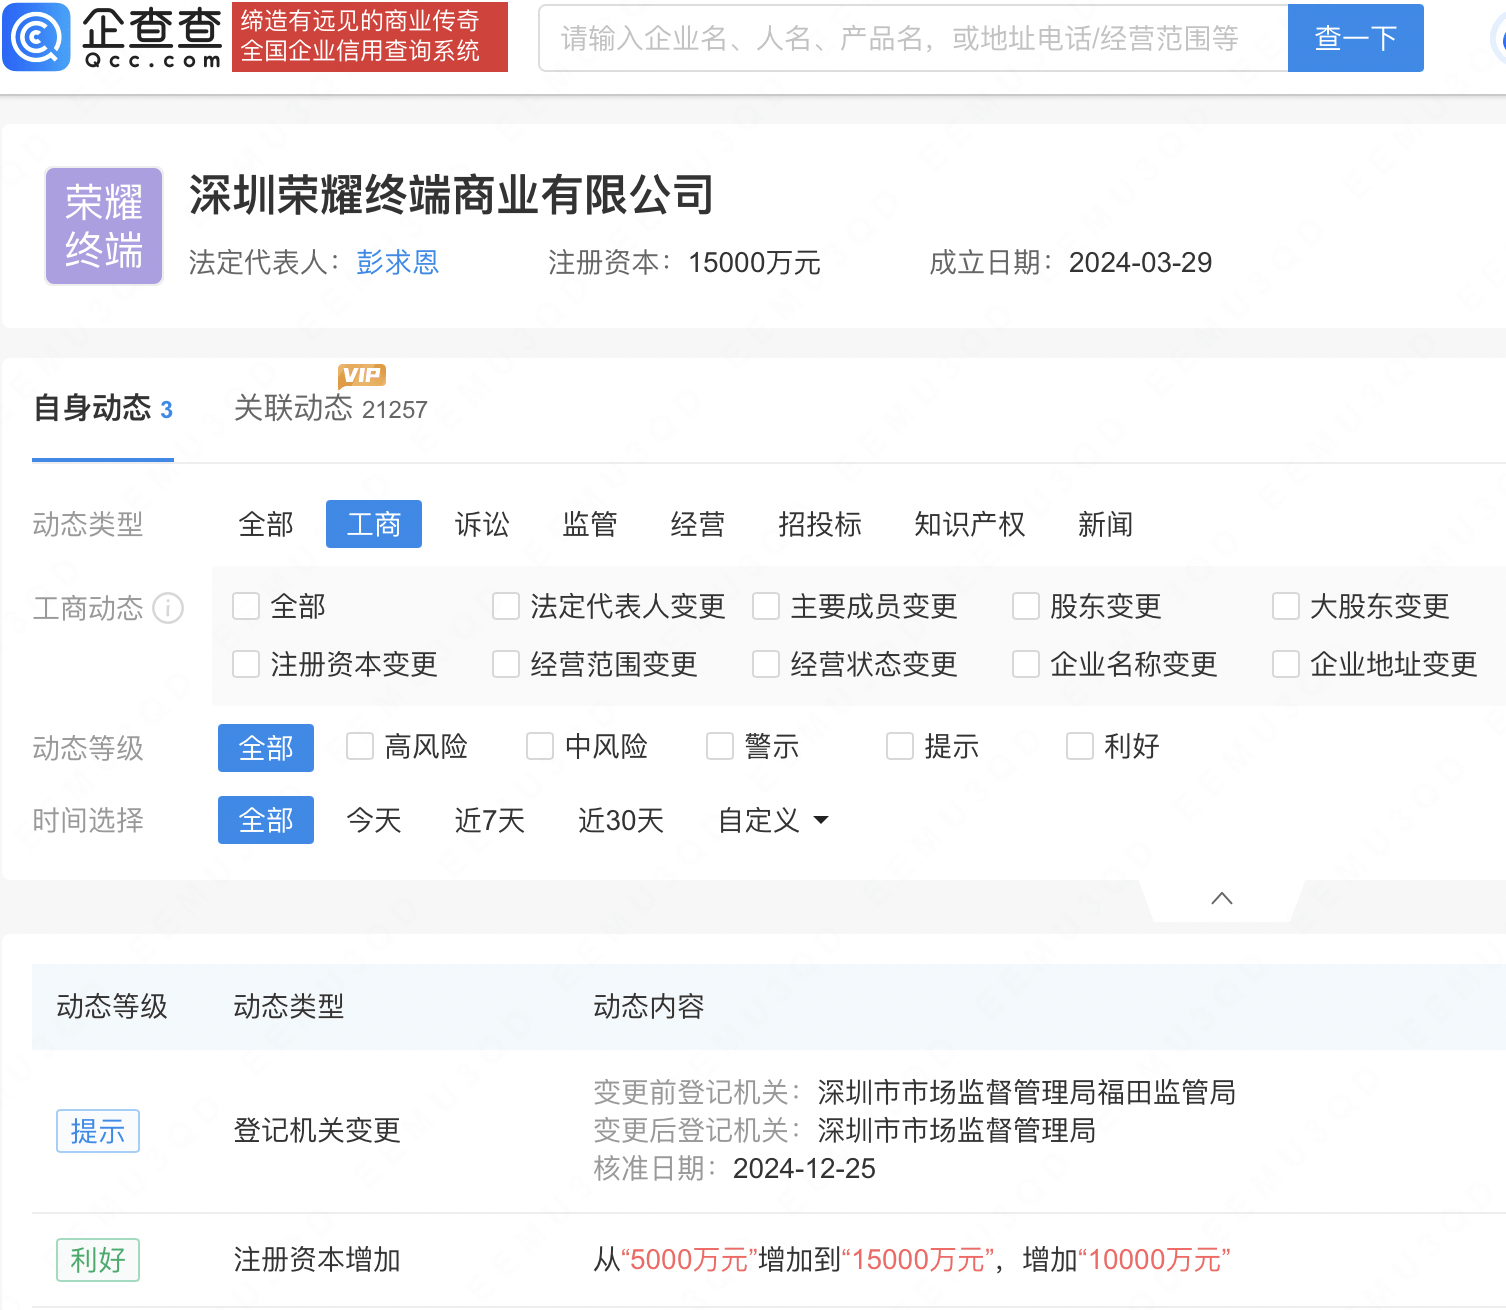Select the 经营 dynamic type
The image size is (1506, 1310).
point(698,524)
